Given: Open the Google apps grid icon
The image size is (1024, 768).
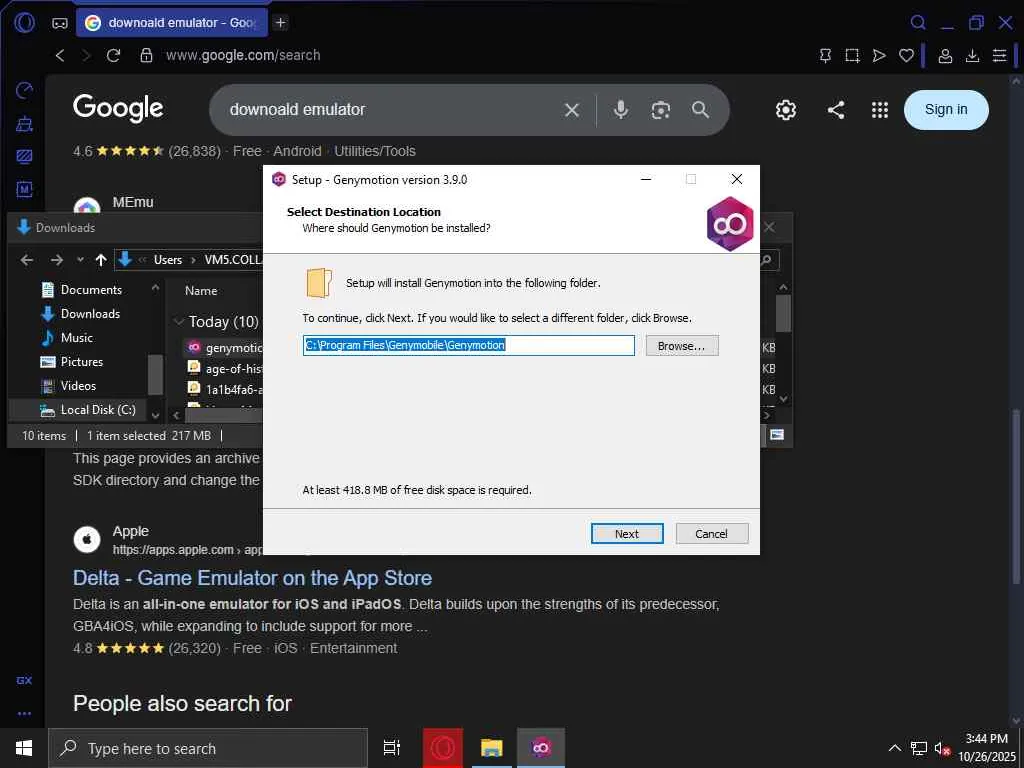Looking at the screenshot, I should pos(880,110).
